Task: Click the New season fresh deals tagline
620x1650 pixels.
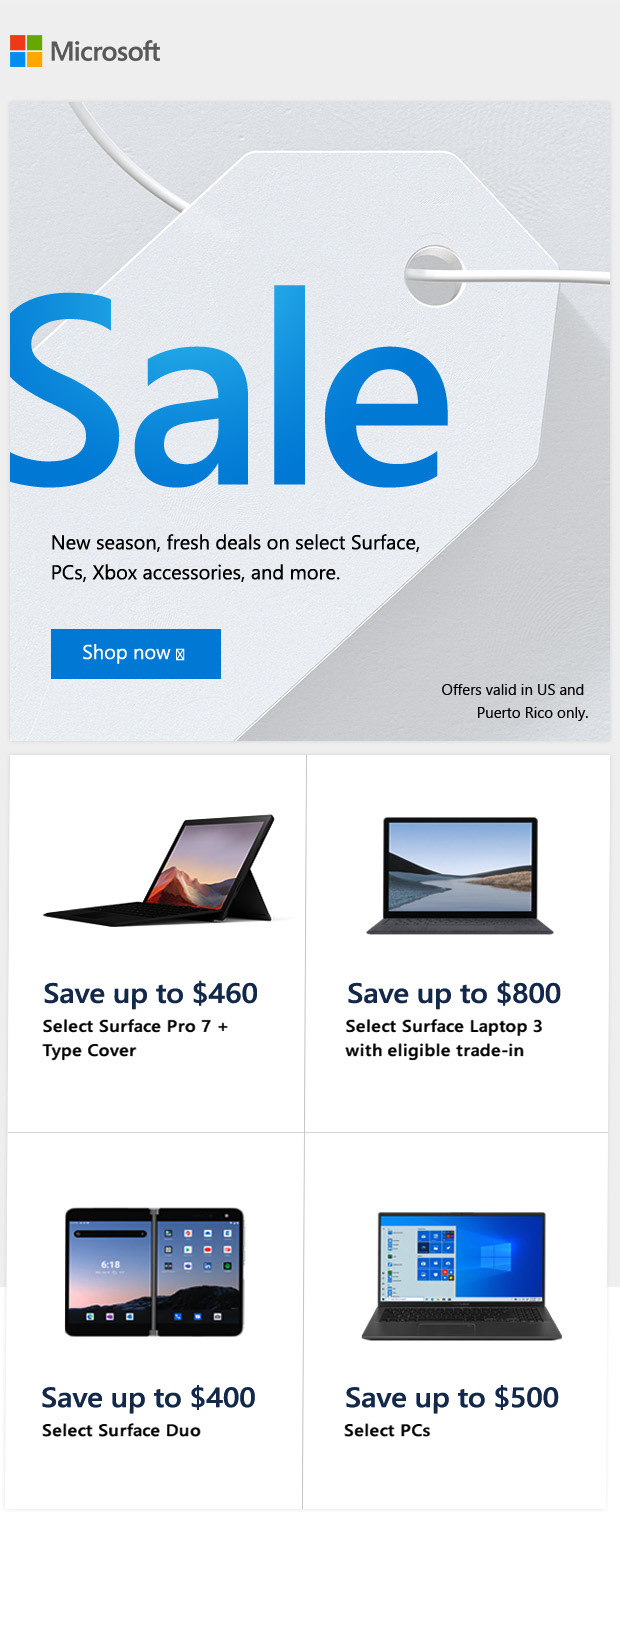Action: pos(236,558)
